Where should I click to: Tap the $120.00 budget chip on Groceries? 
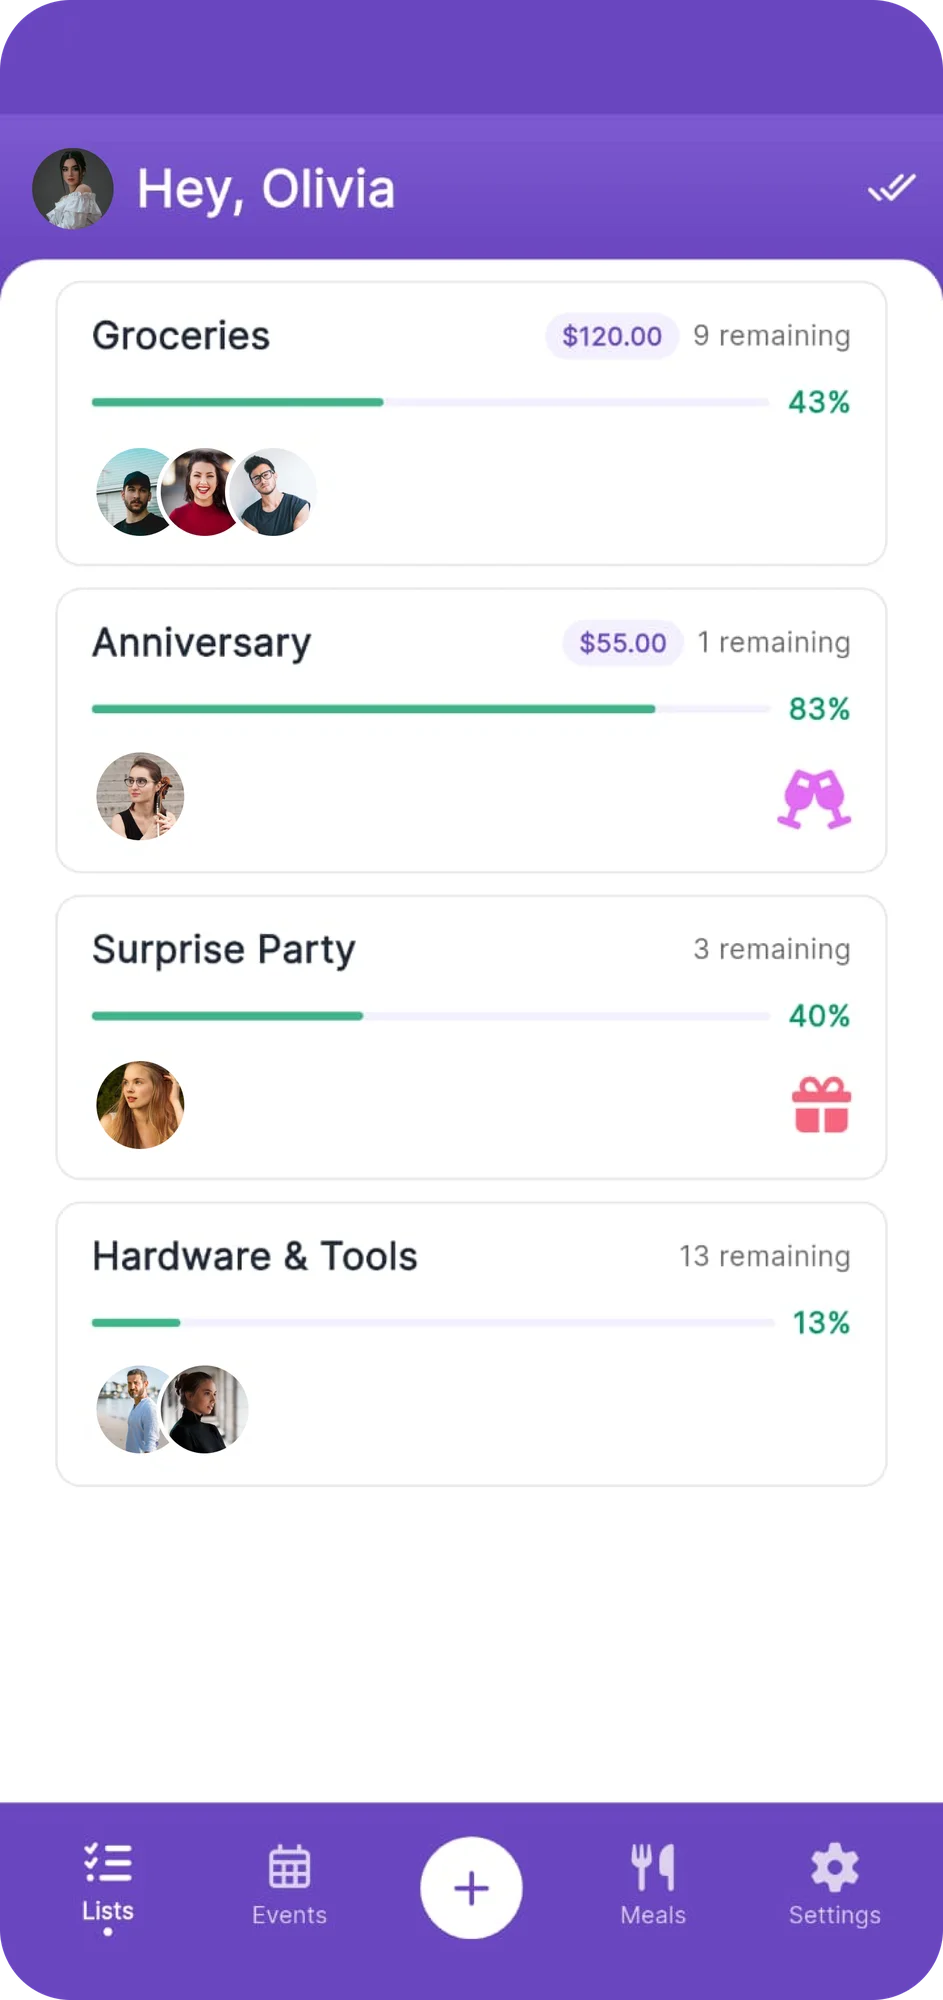point(610,336)
